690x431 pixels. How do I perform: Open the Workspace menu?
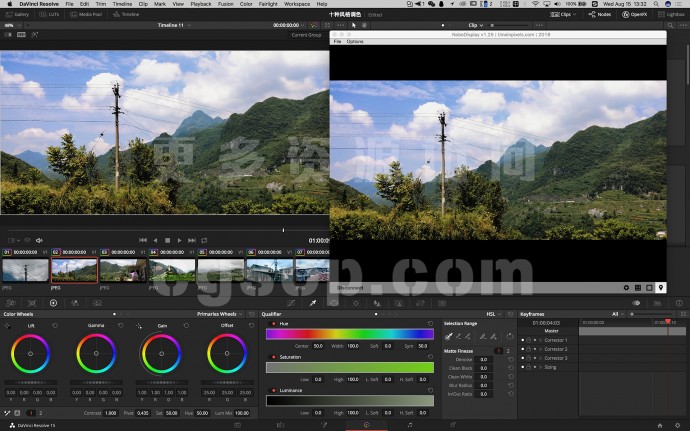297,4
